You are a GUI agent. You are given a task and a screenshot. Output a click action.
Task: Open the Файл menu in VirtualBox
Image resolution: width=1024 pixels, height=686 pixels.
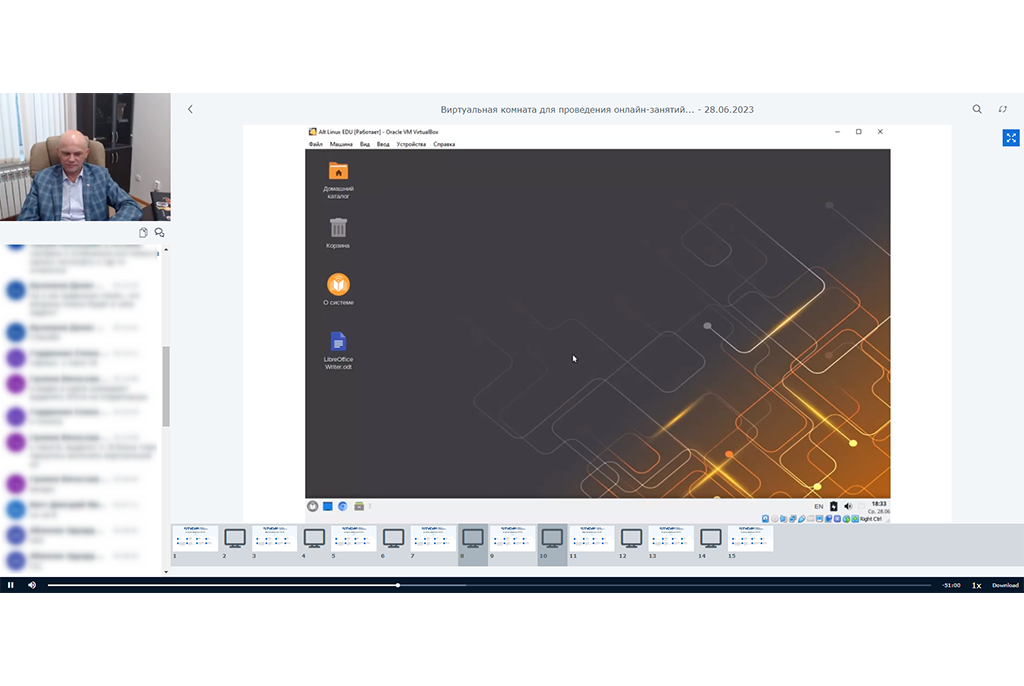(x=316, y=144)
